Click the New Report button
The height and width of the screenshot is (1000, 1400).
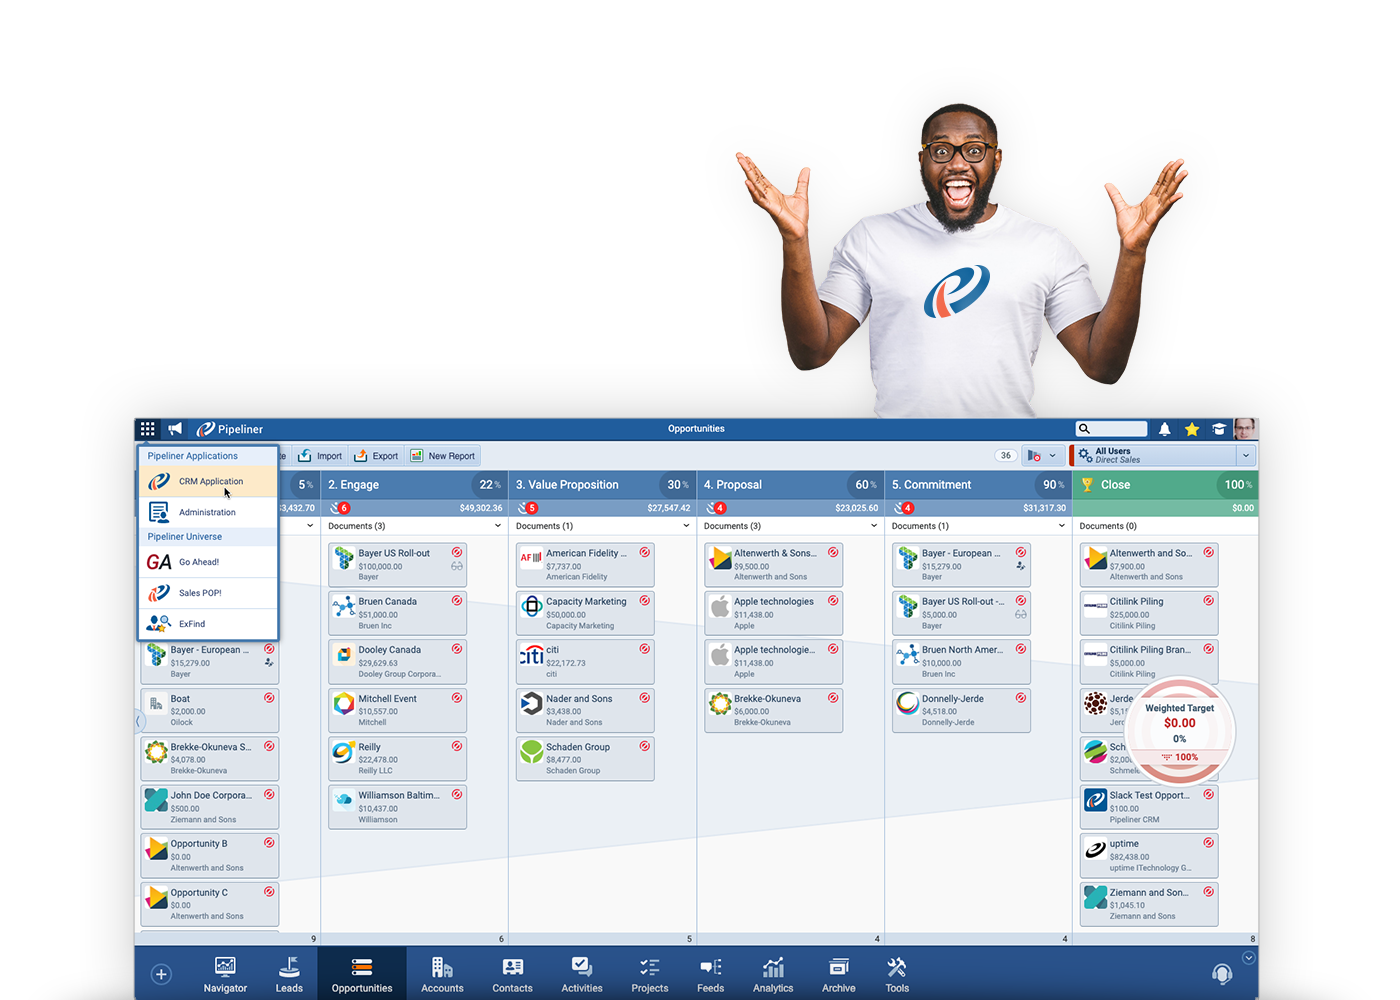(x=443, y=455)
